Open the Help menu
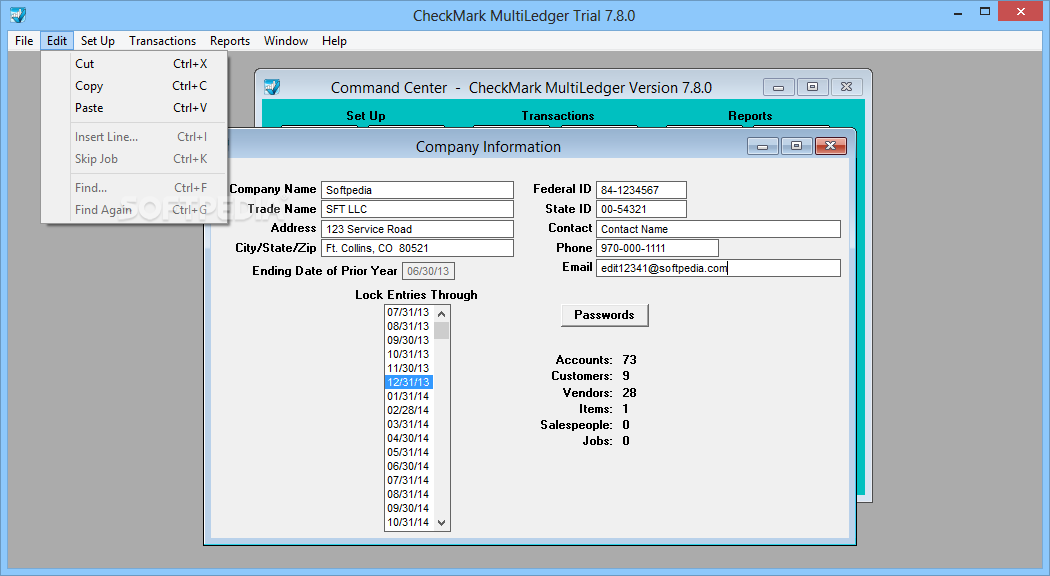The height and width of the screenshot is (576, 1050). pos(334,41)
